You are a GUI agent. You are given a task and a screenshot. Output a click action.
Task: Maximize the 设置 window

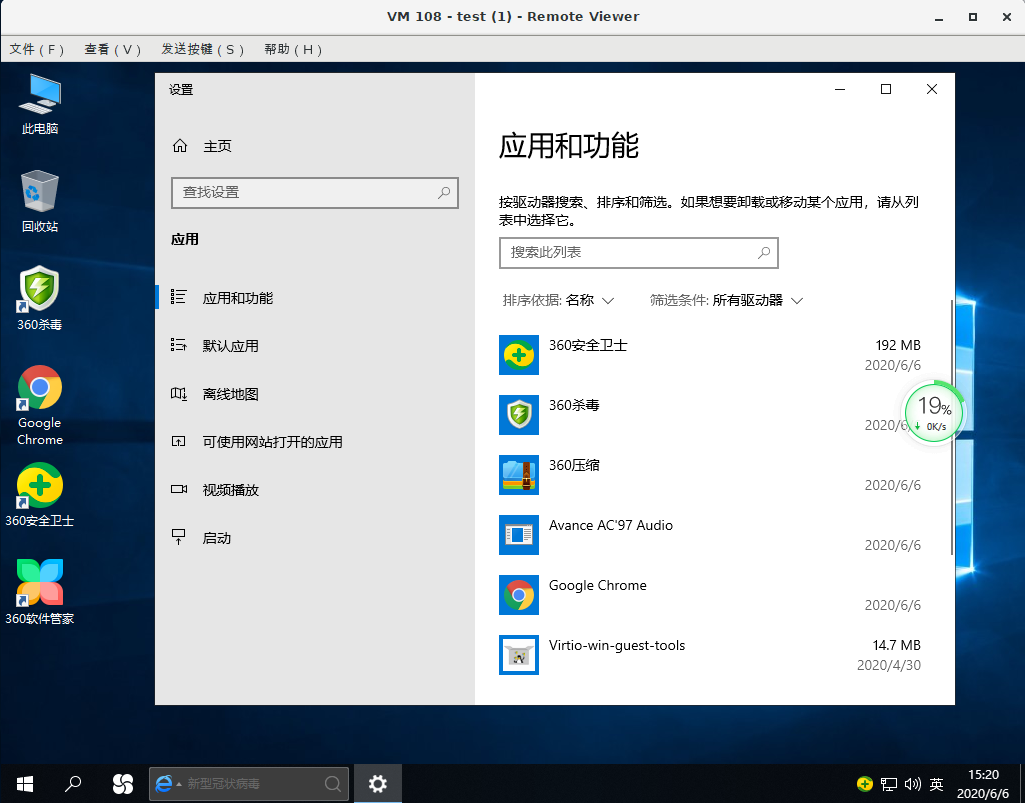point(886,89)
